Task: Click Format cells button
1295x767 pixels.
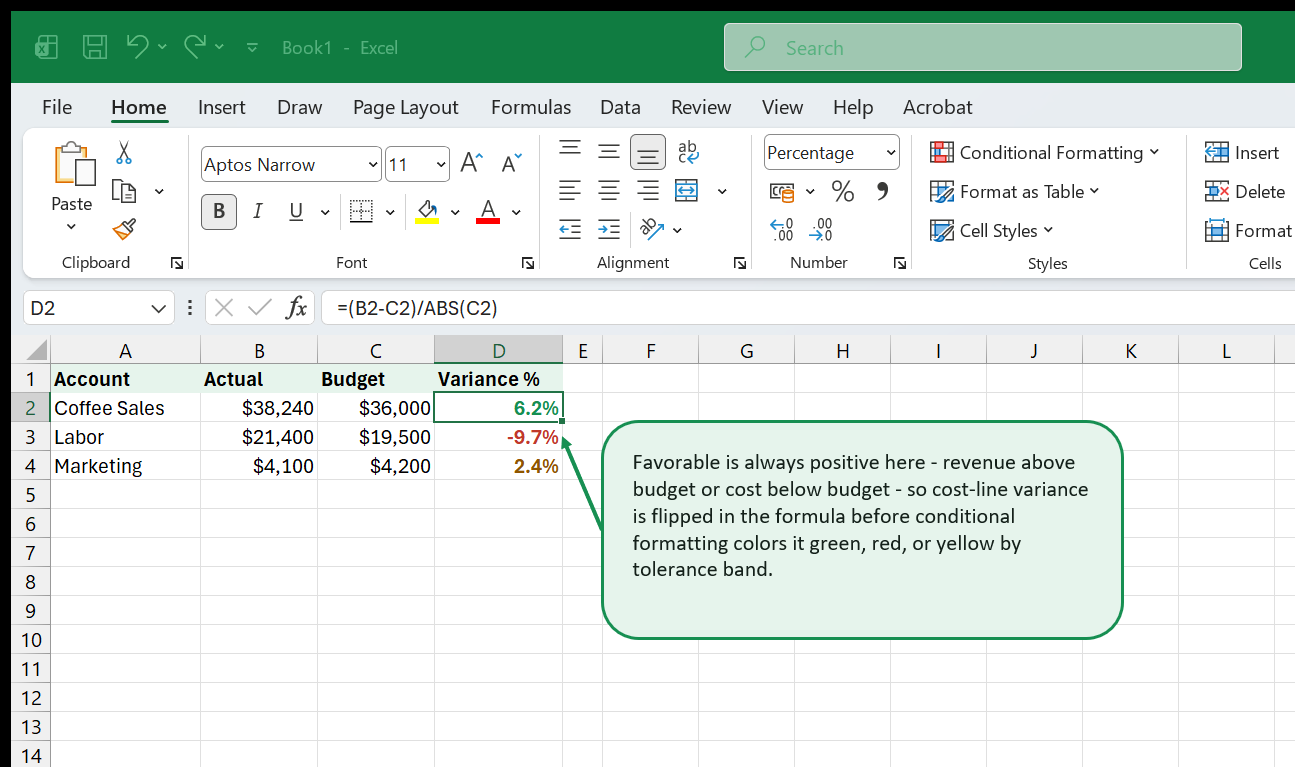Action: [x=1248, y=230]
